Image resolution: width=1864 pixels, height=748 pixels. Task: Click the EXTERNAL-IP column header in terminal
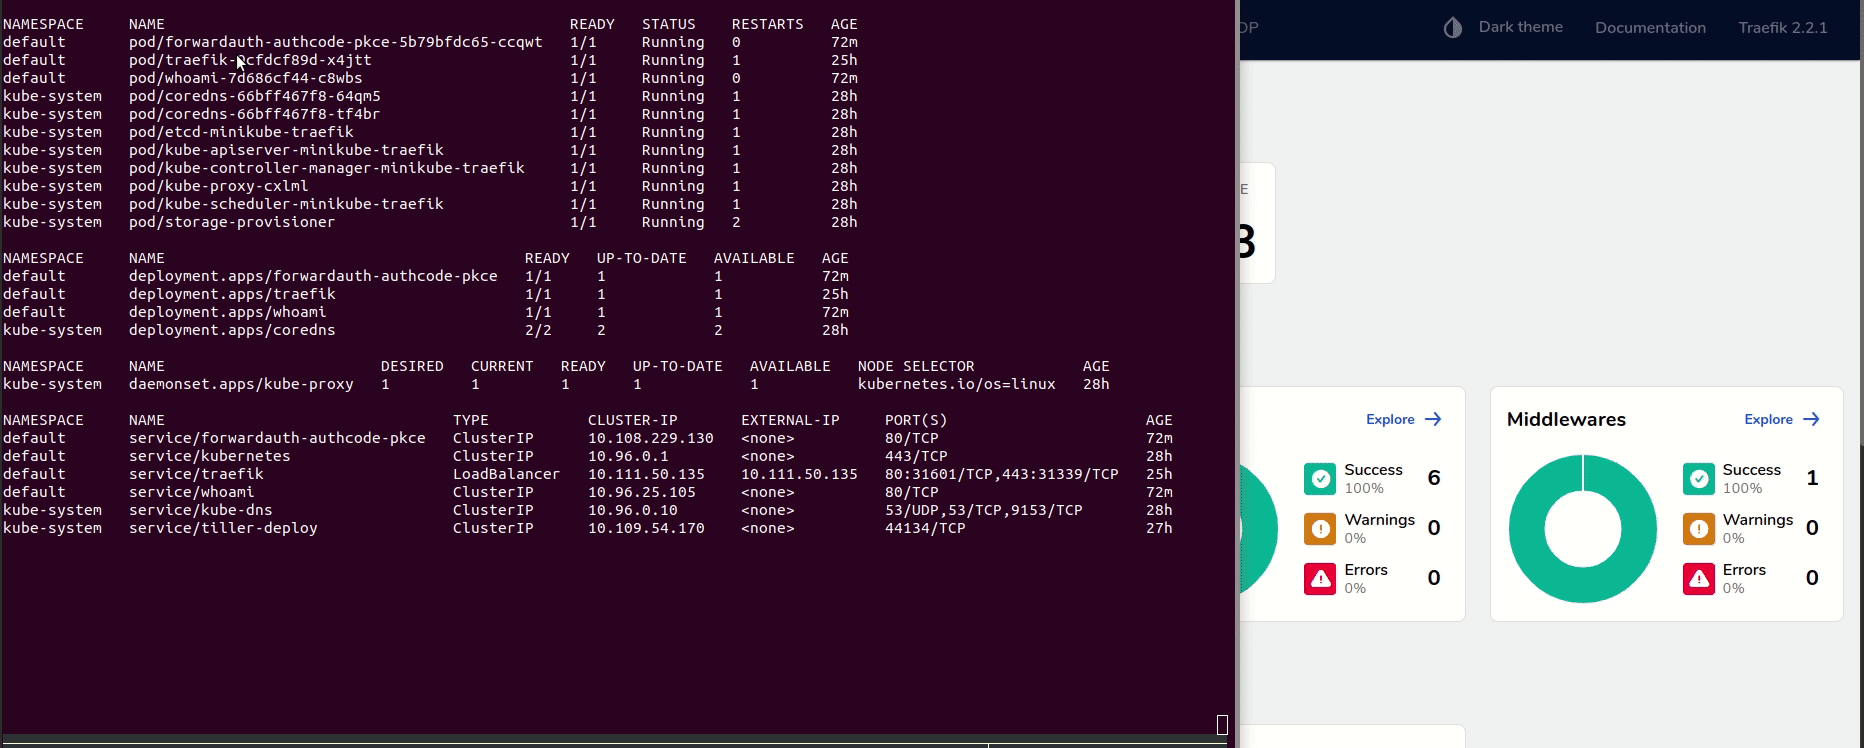coord(790,420)
